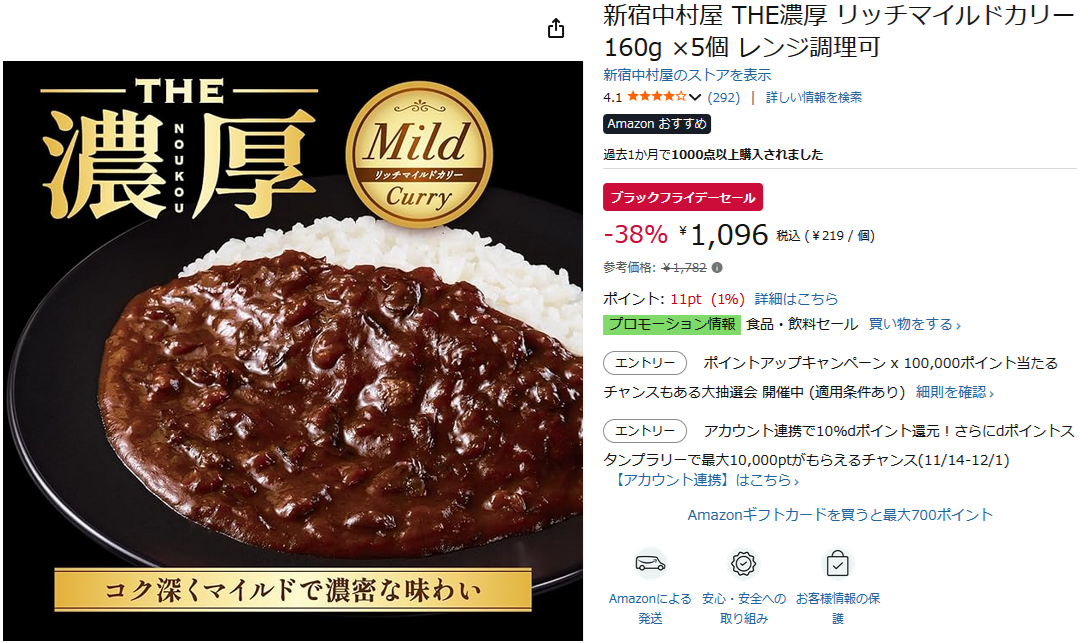
Task: Open 詳細はこちら points details link
Action: (x=796, y=299)
